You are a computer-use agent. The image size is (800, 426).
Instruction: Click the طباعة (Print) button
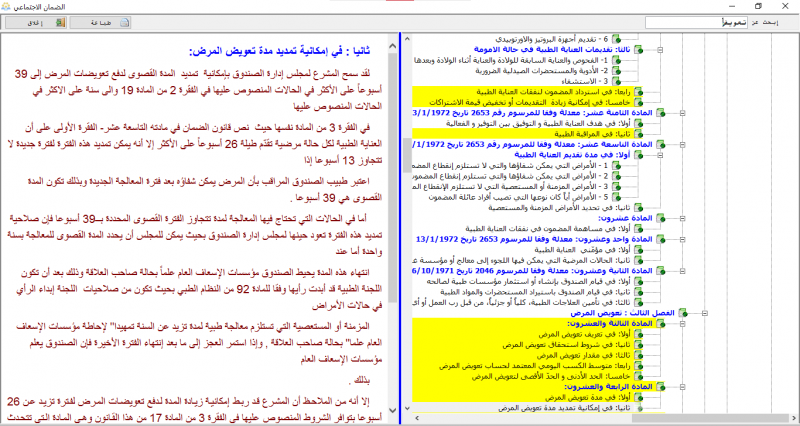tap(100, 22)
